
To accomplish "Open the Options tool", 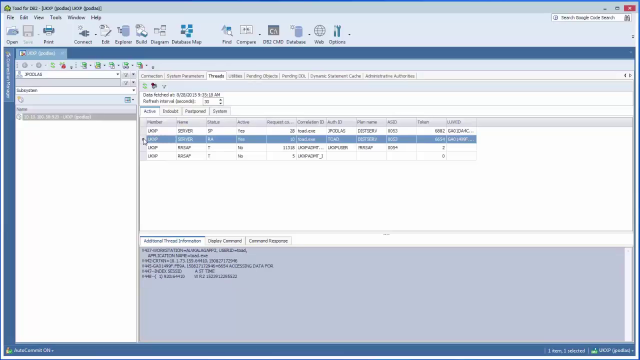I will (337, 34).
